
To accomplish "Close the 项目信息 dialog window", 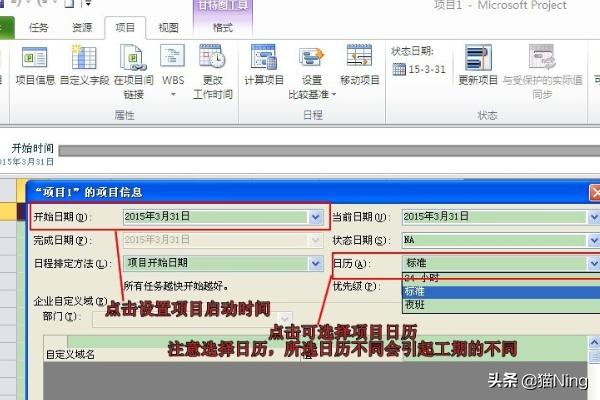I will coord(595,192).
